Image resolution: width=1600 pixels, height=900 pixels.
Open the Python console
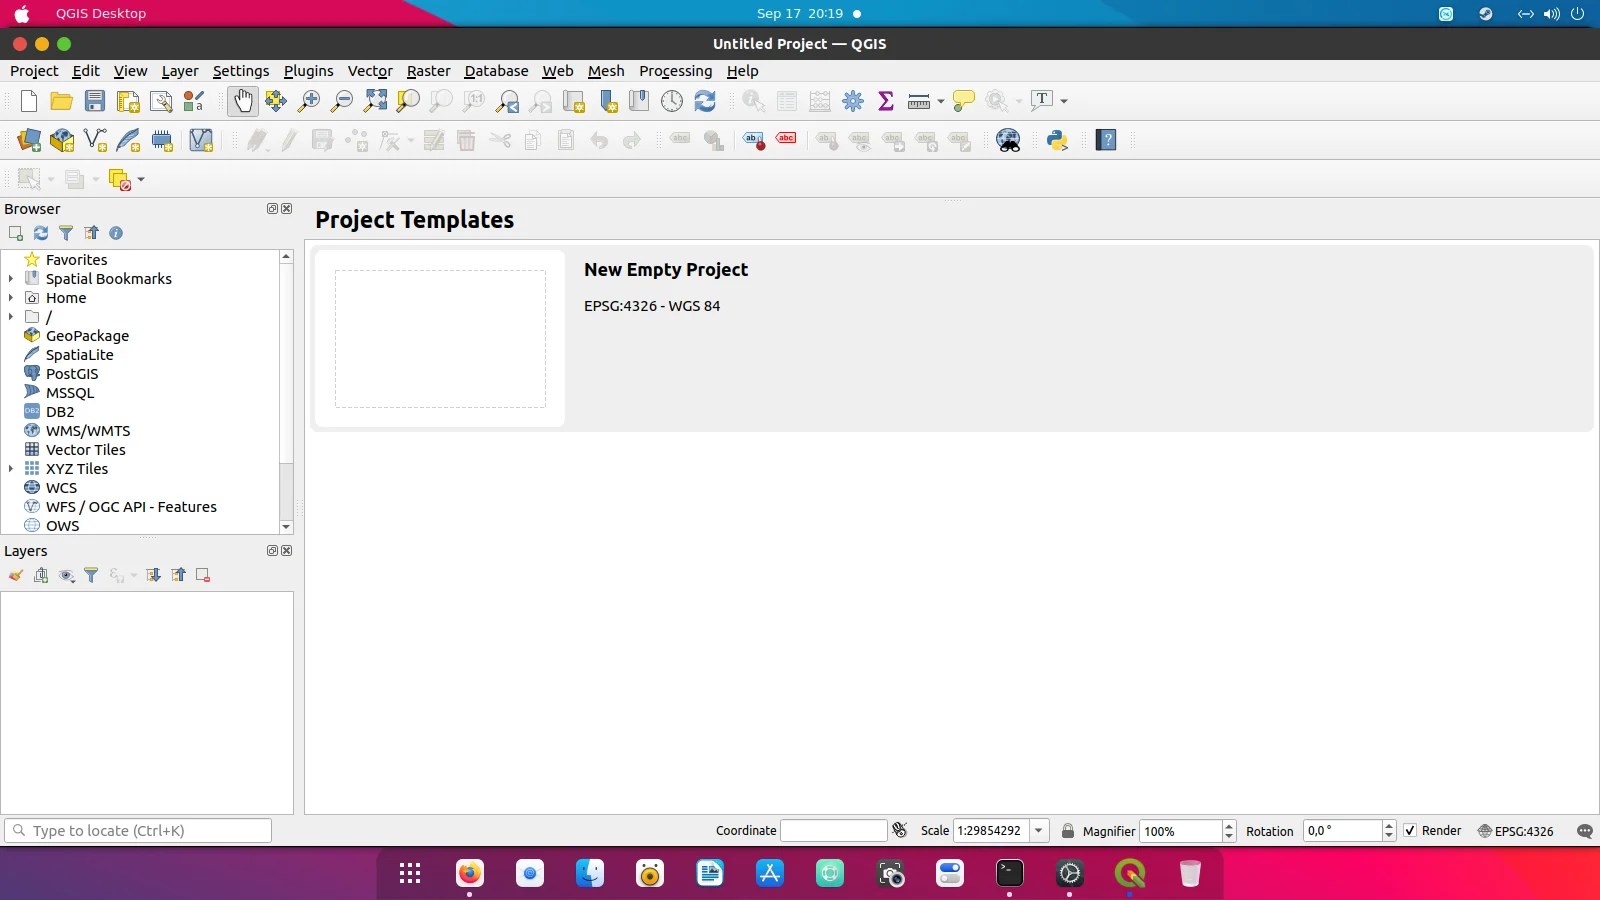(x=1057, y=140)
